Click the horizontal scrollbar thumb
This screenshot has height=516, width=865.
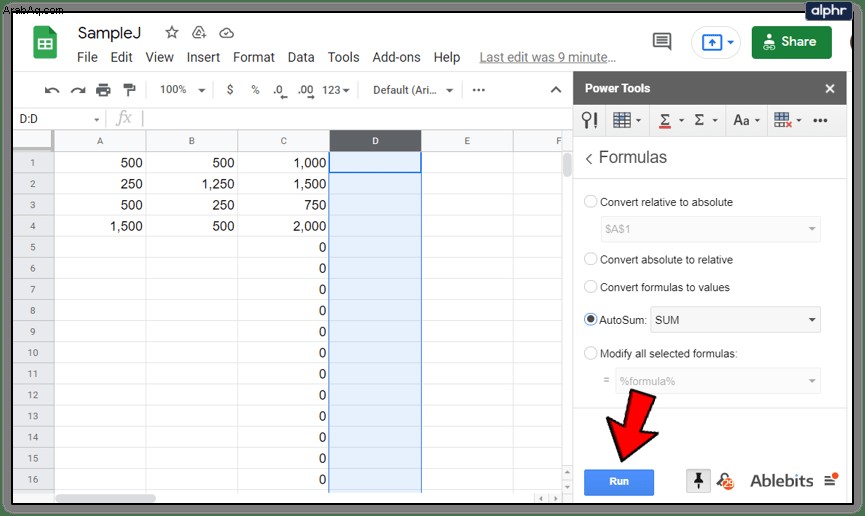click(105, 498)
